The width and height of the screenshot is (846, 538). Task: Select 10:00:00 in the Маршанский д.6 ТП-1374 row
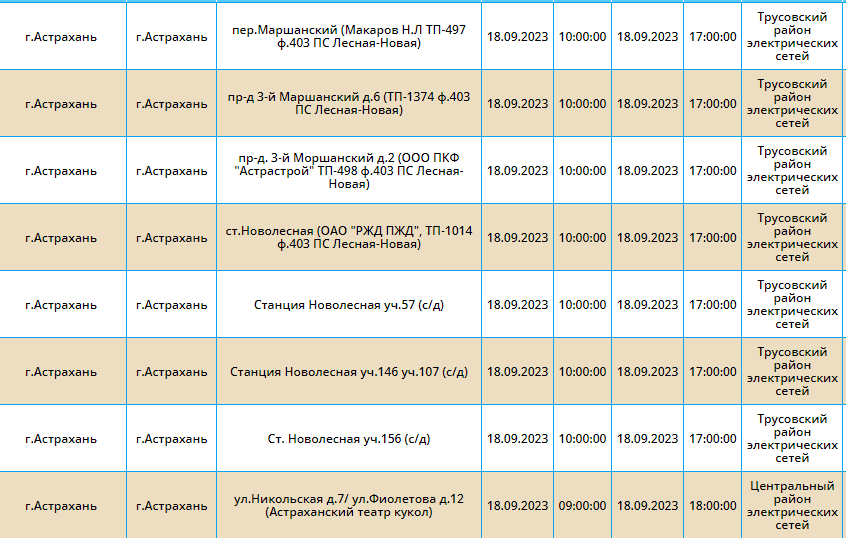582,103
